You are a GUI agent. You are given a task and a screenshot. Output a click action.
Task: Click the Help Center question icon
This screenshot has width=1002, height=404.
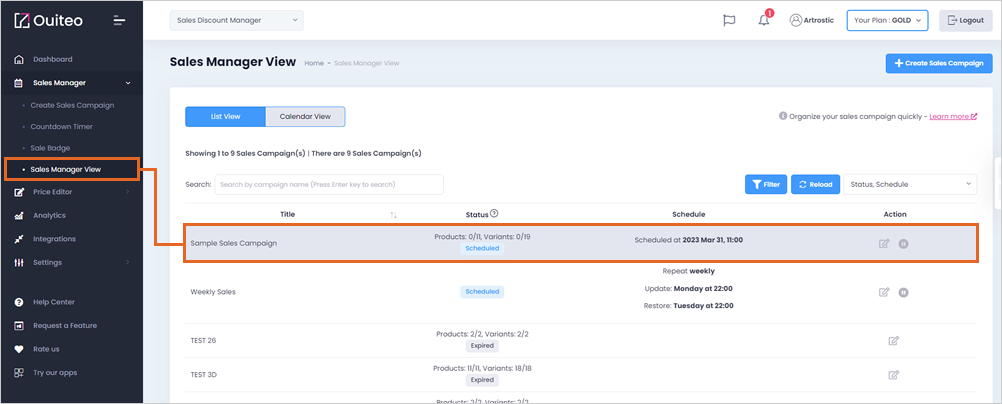(x=19, y=302)
